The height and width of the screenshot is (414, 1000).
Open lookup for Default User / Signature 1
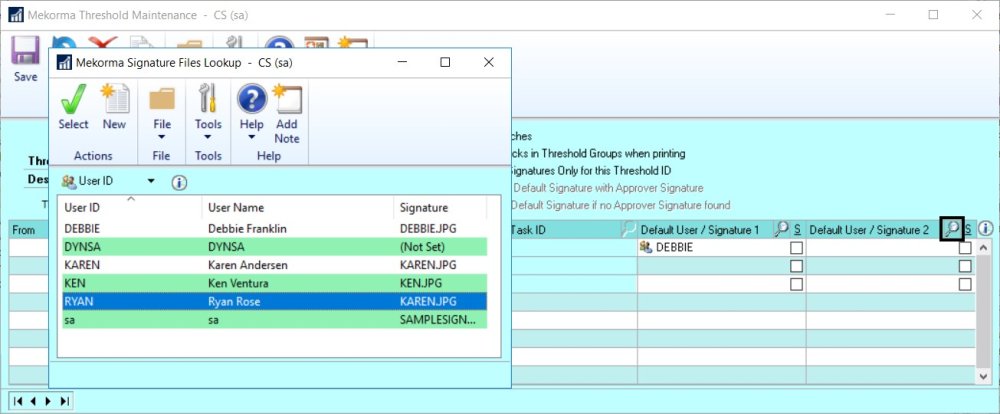(781, 230)
